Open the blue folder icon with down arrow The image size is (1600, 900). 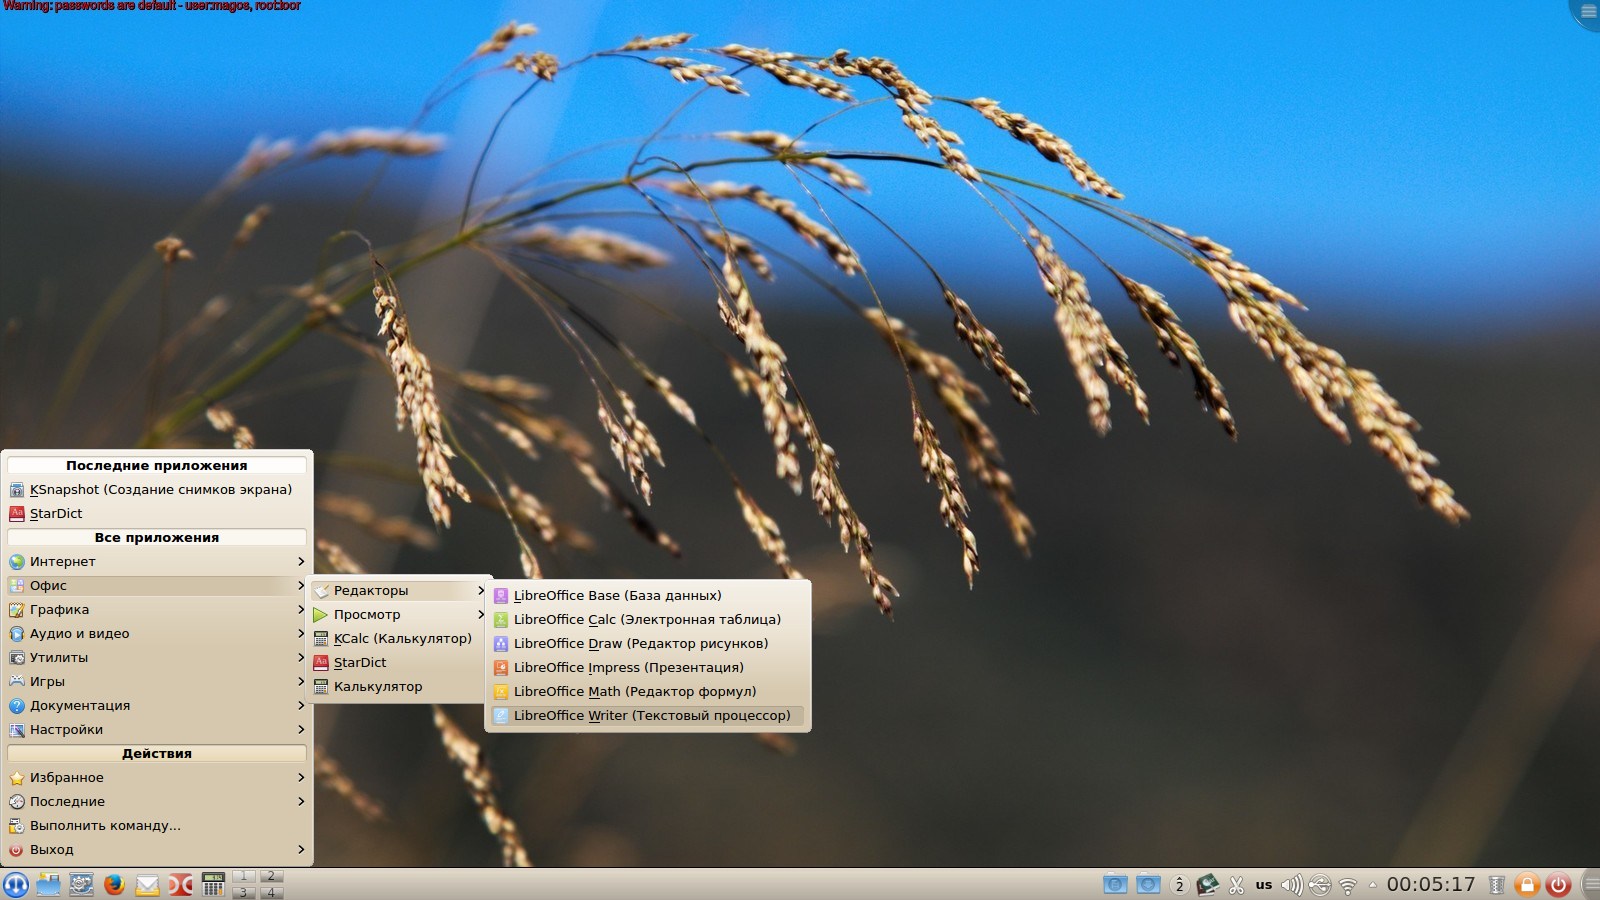[x=1148, y=885]
